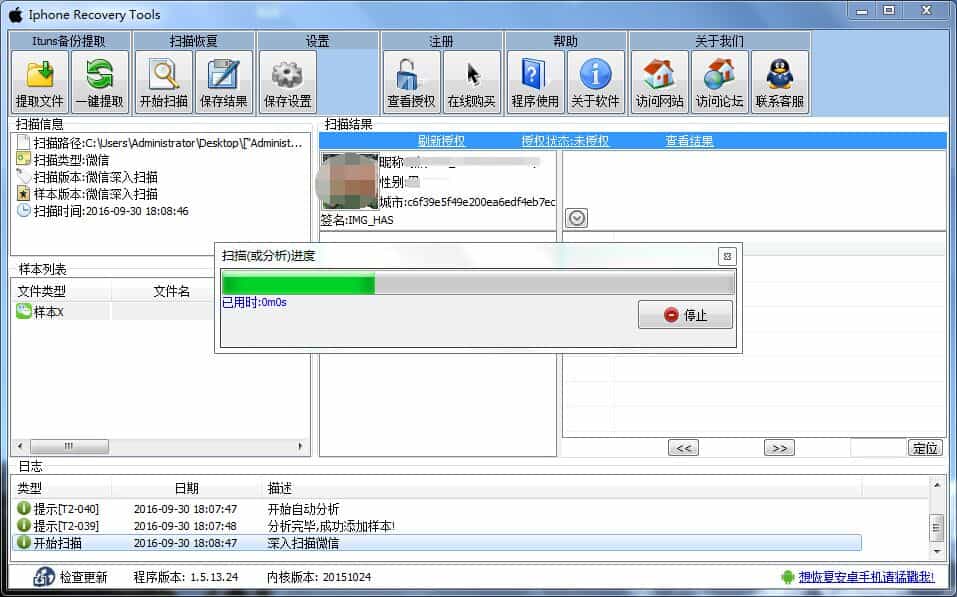
Task: Click the 已用时:0m0s elapsed time text
Action: tap(254, 302)
